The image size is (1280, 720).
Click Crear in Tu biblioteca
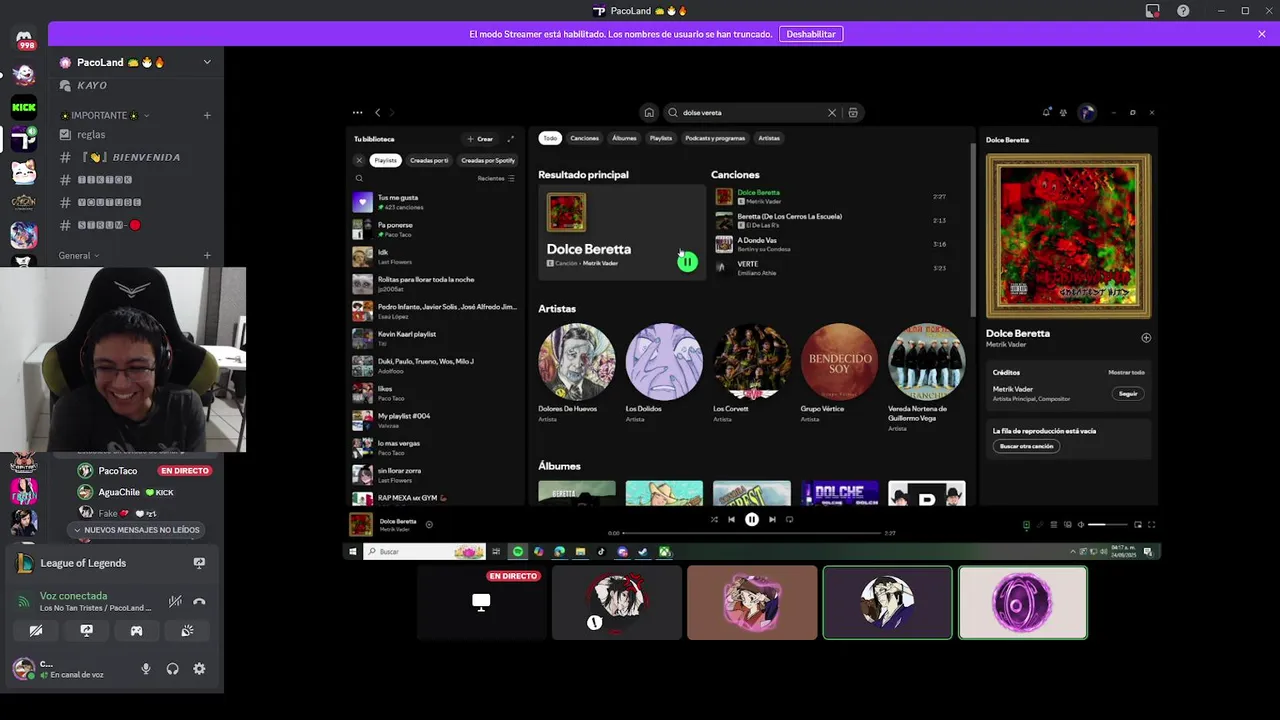pyautogui.click(x=480, y=139)
